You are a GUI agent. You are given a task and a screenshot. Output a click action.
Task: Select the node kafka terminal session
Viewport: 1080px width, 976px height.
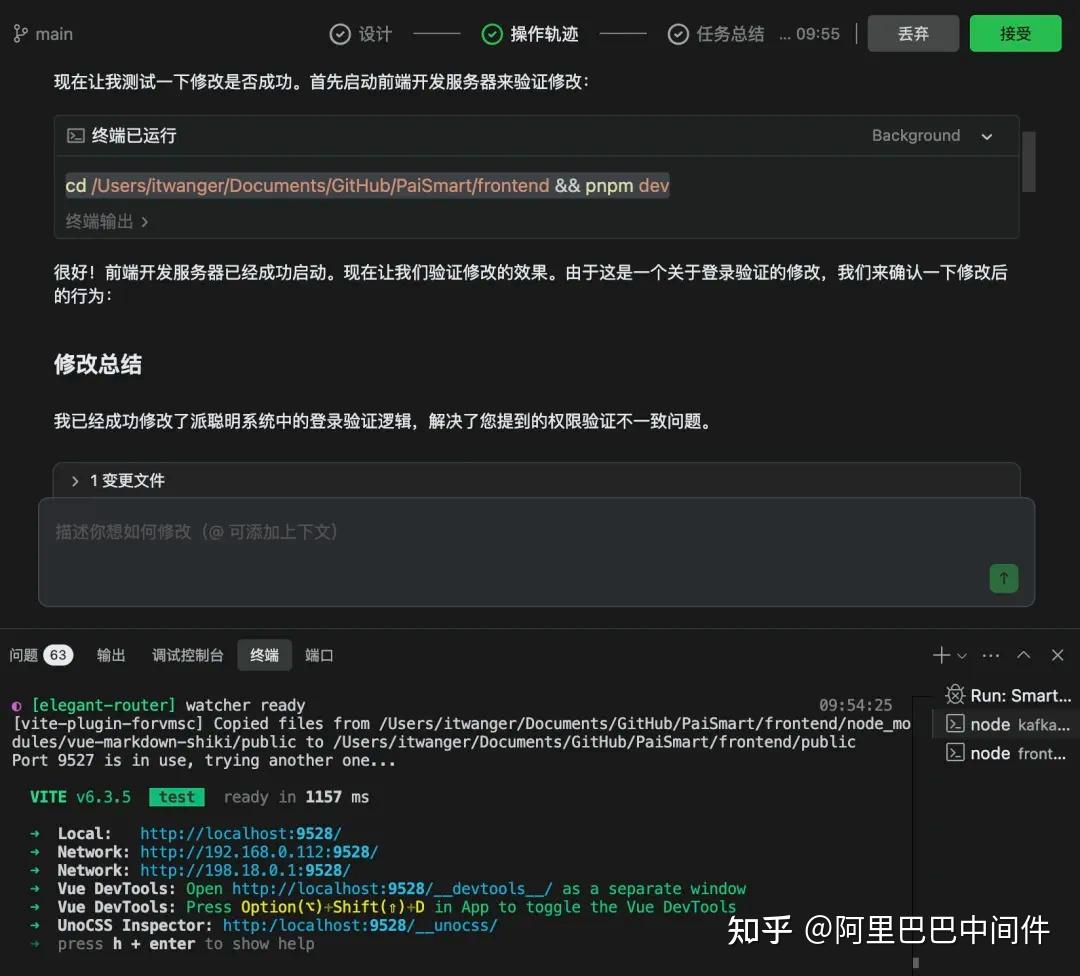(x=1007, y=724)
